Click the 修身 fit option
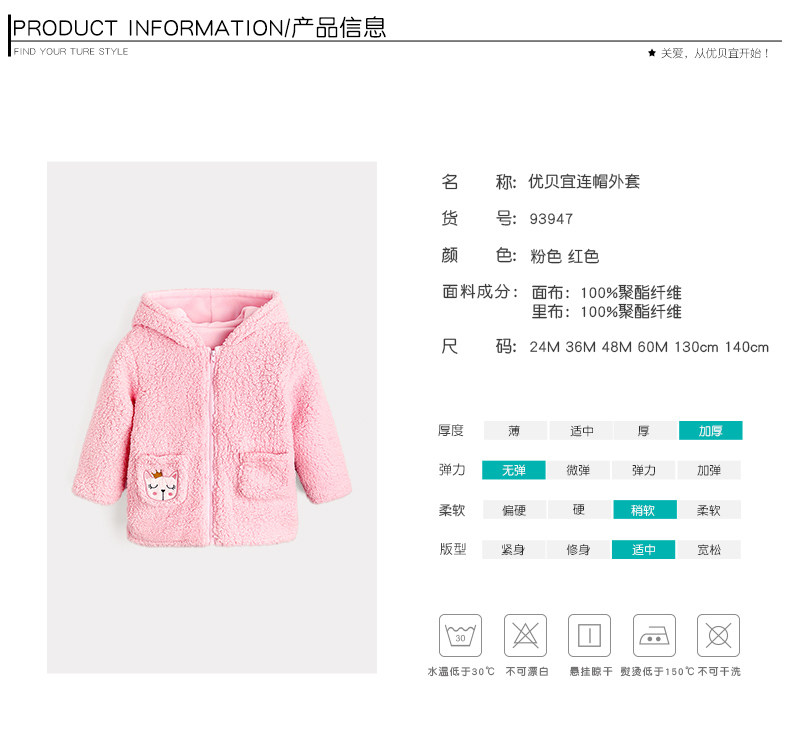 tap(578, 550)
